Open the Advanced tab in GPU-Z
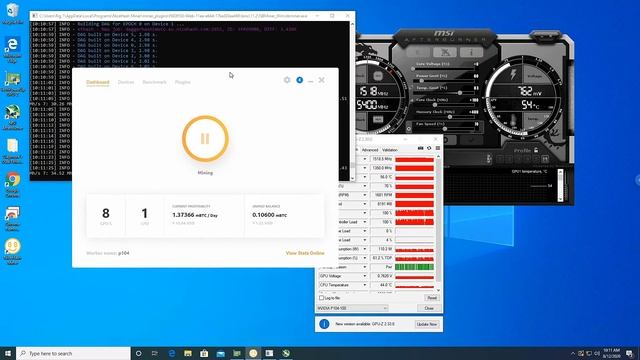640x360 pixels. pos(370,150)
